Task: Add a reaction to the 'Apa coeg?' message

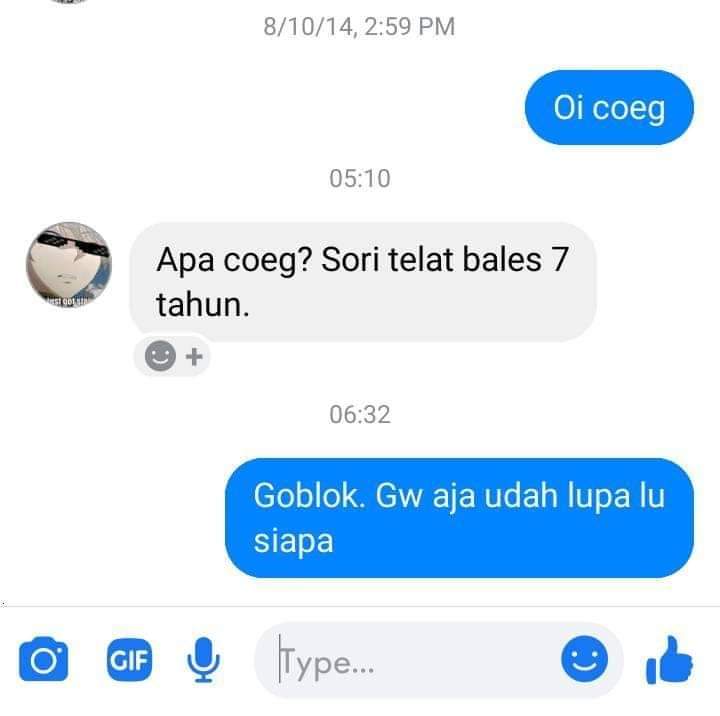Action: click(160, 356)
